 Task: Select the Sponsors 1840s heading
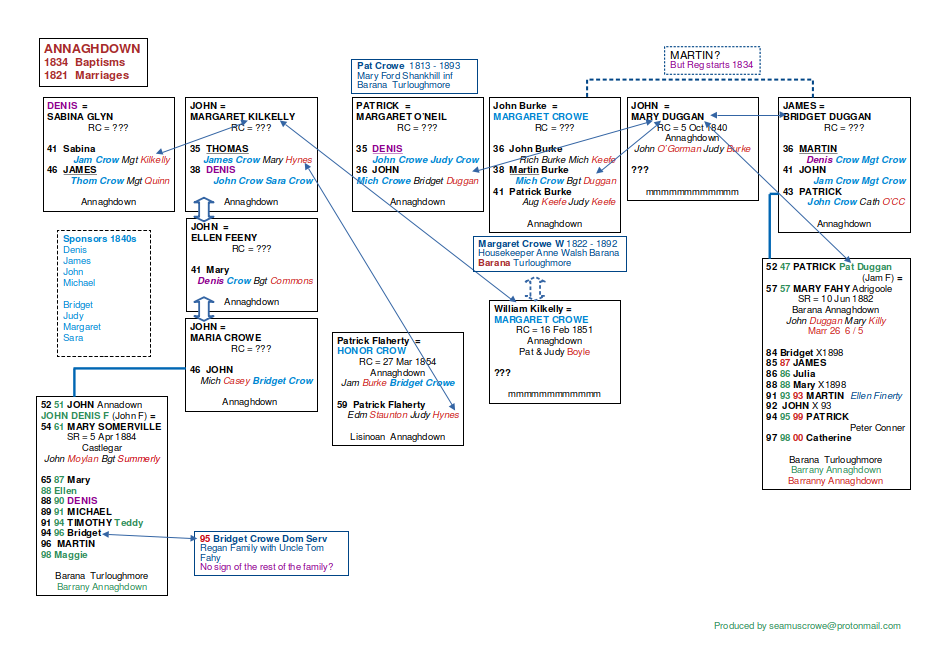[x=99, y=239]
